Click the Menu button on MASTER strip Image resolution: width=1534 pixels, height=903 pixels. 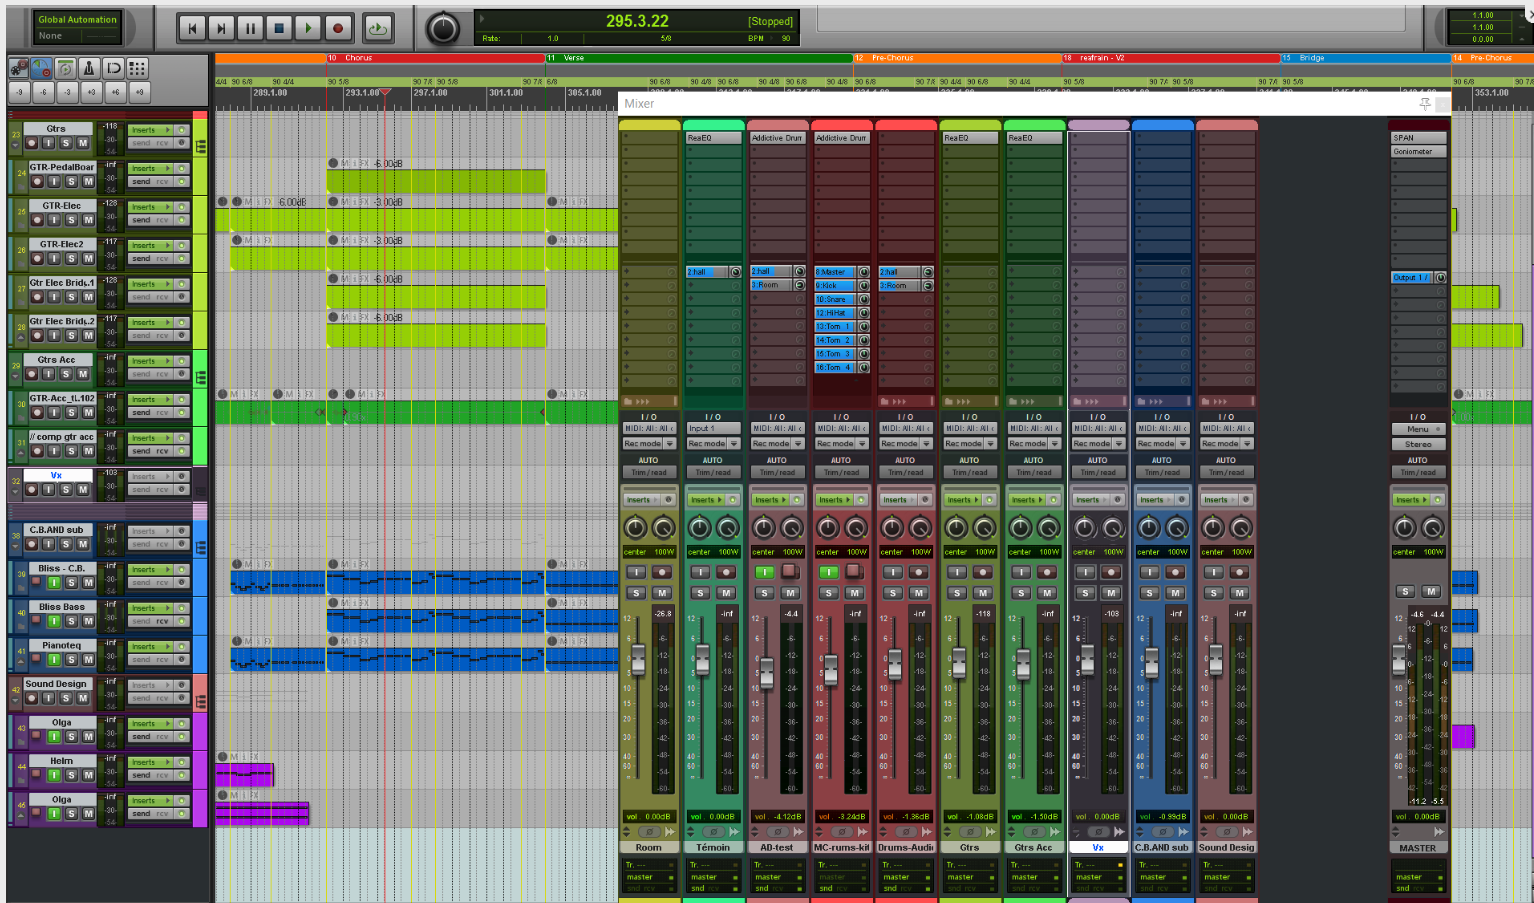click(x=1418, y=429)
